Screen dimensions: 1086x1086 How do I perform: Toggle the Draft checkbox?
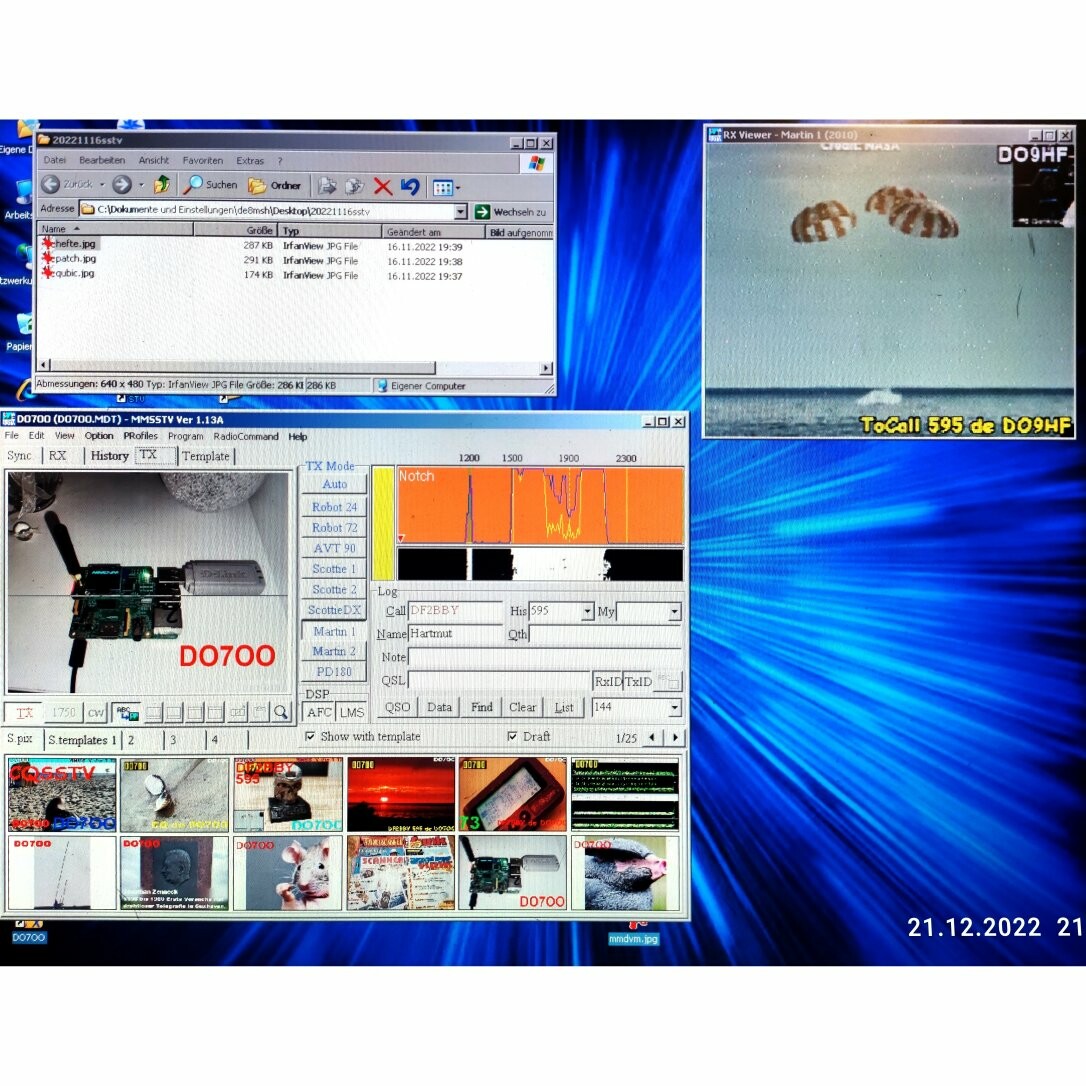pyautogui.click(x=513, y=737)
